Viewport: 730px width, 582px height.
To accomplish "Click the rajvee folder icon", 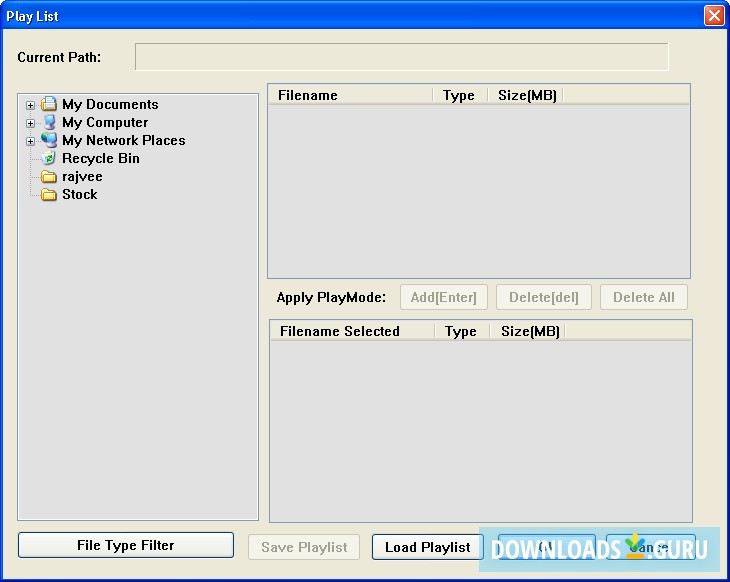I will click(x=48, y=176).
